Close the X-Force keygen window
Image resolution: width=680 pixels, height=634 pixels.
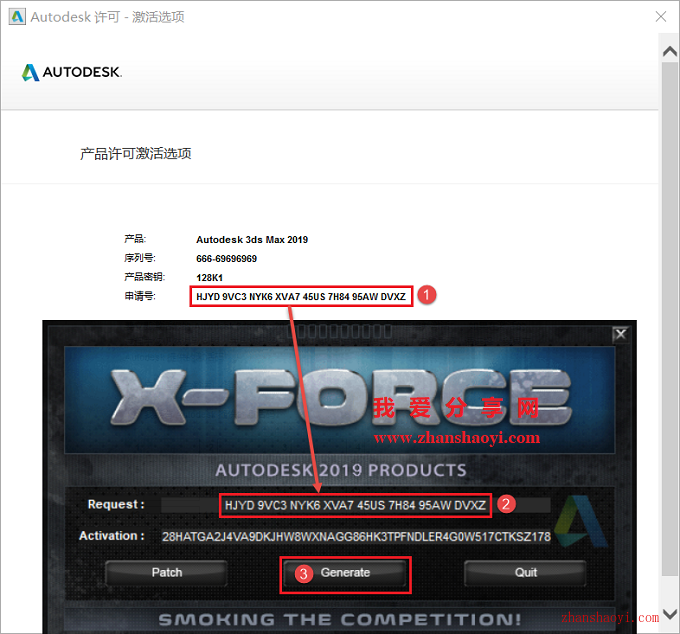click(621, 334)
